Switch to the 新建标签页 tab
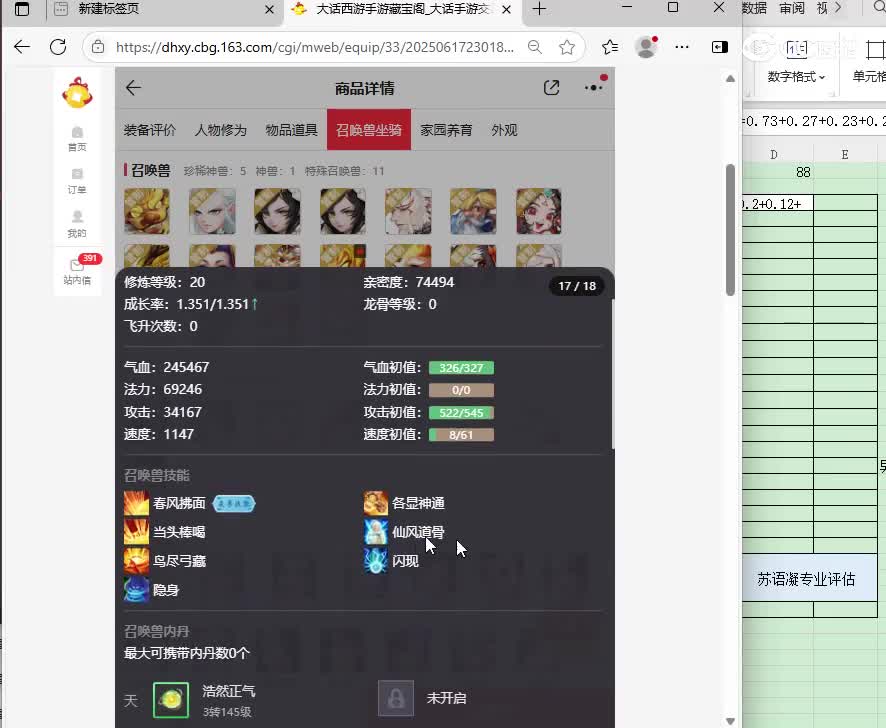Screen dimensions: 886x728 coord(164,10)
